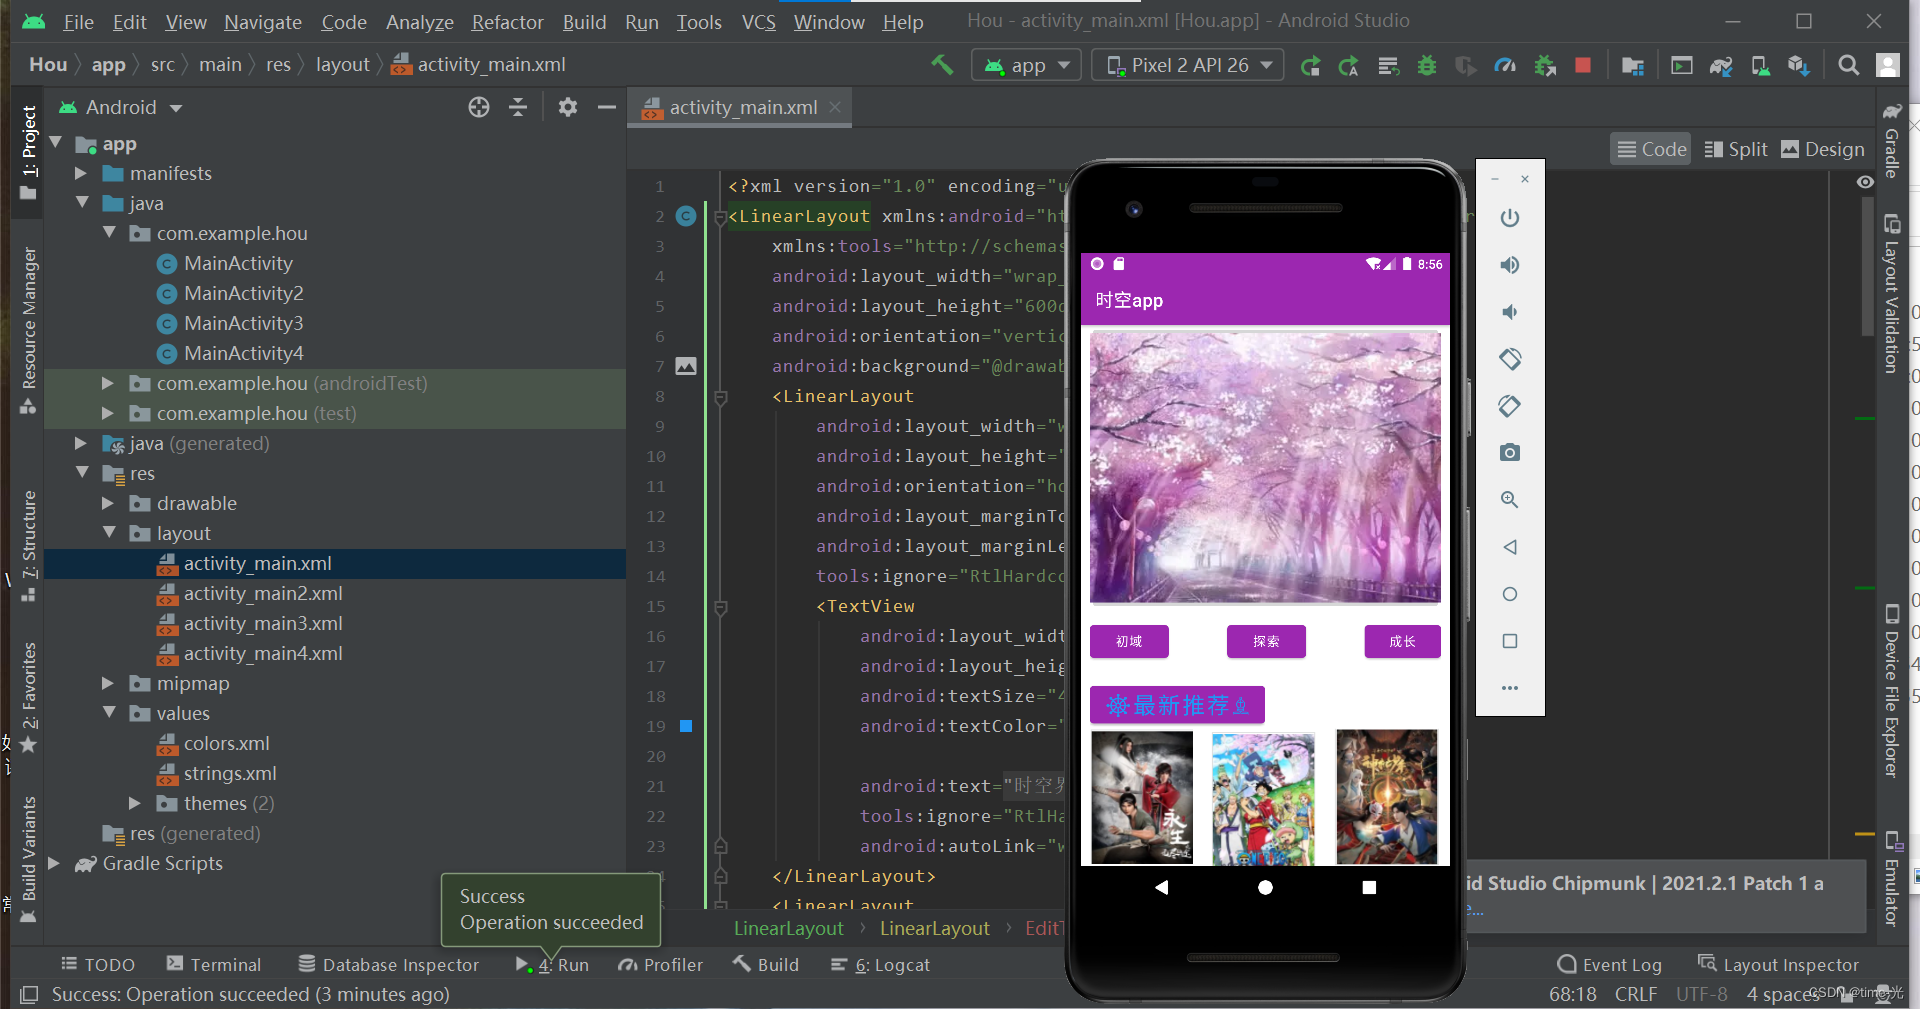This screenshot has width=1920, height=1009.
Task: Hide the Project panel with minus icon
Action: tap(606, 107)
